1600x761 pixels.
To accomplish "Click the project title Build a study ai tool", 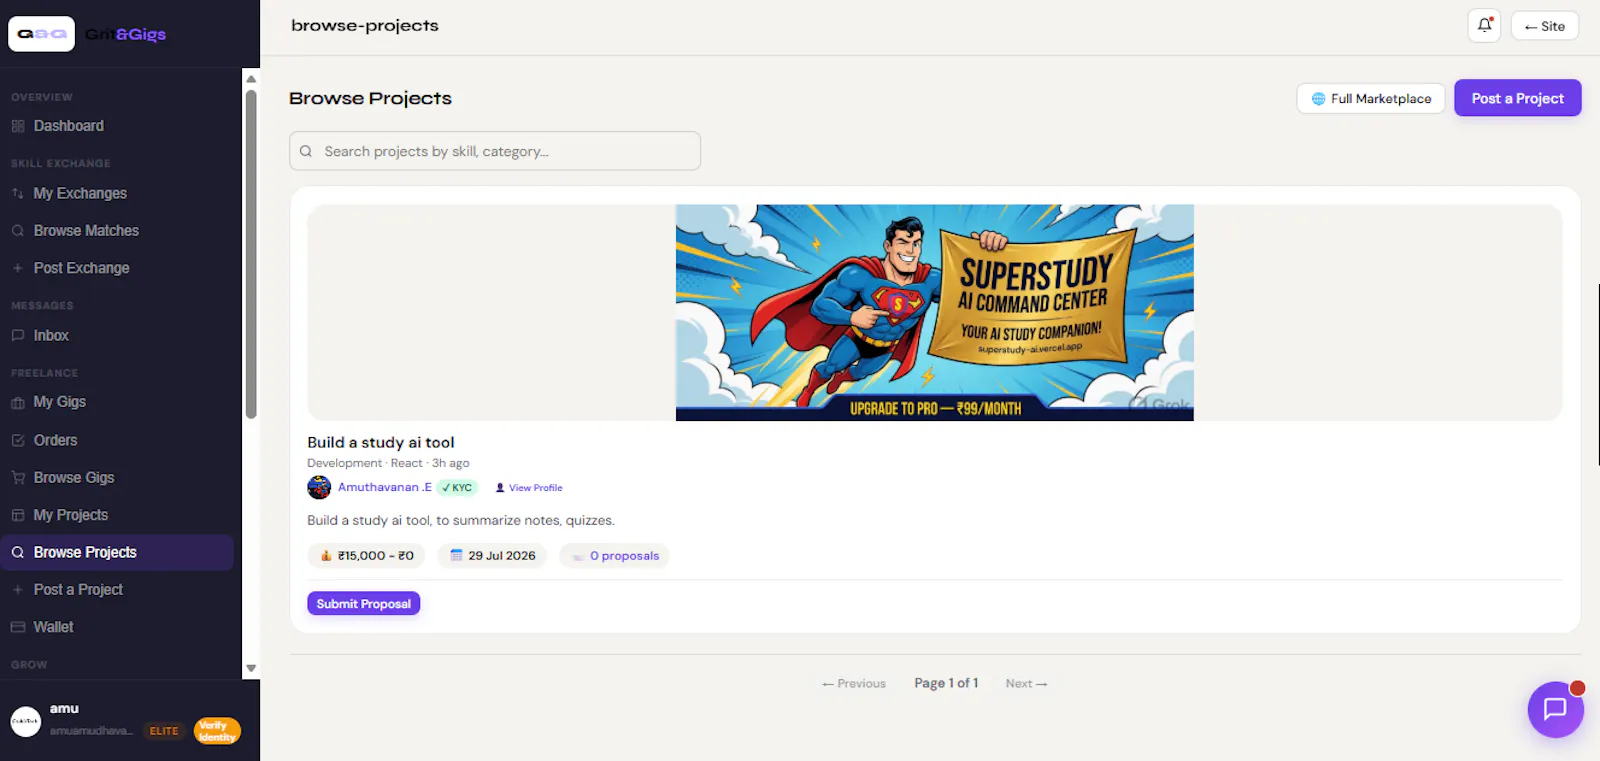I will (x=381, y=442).
